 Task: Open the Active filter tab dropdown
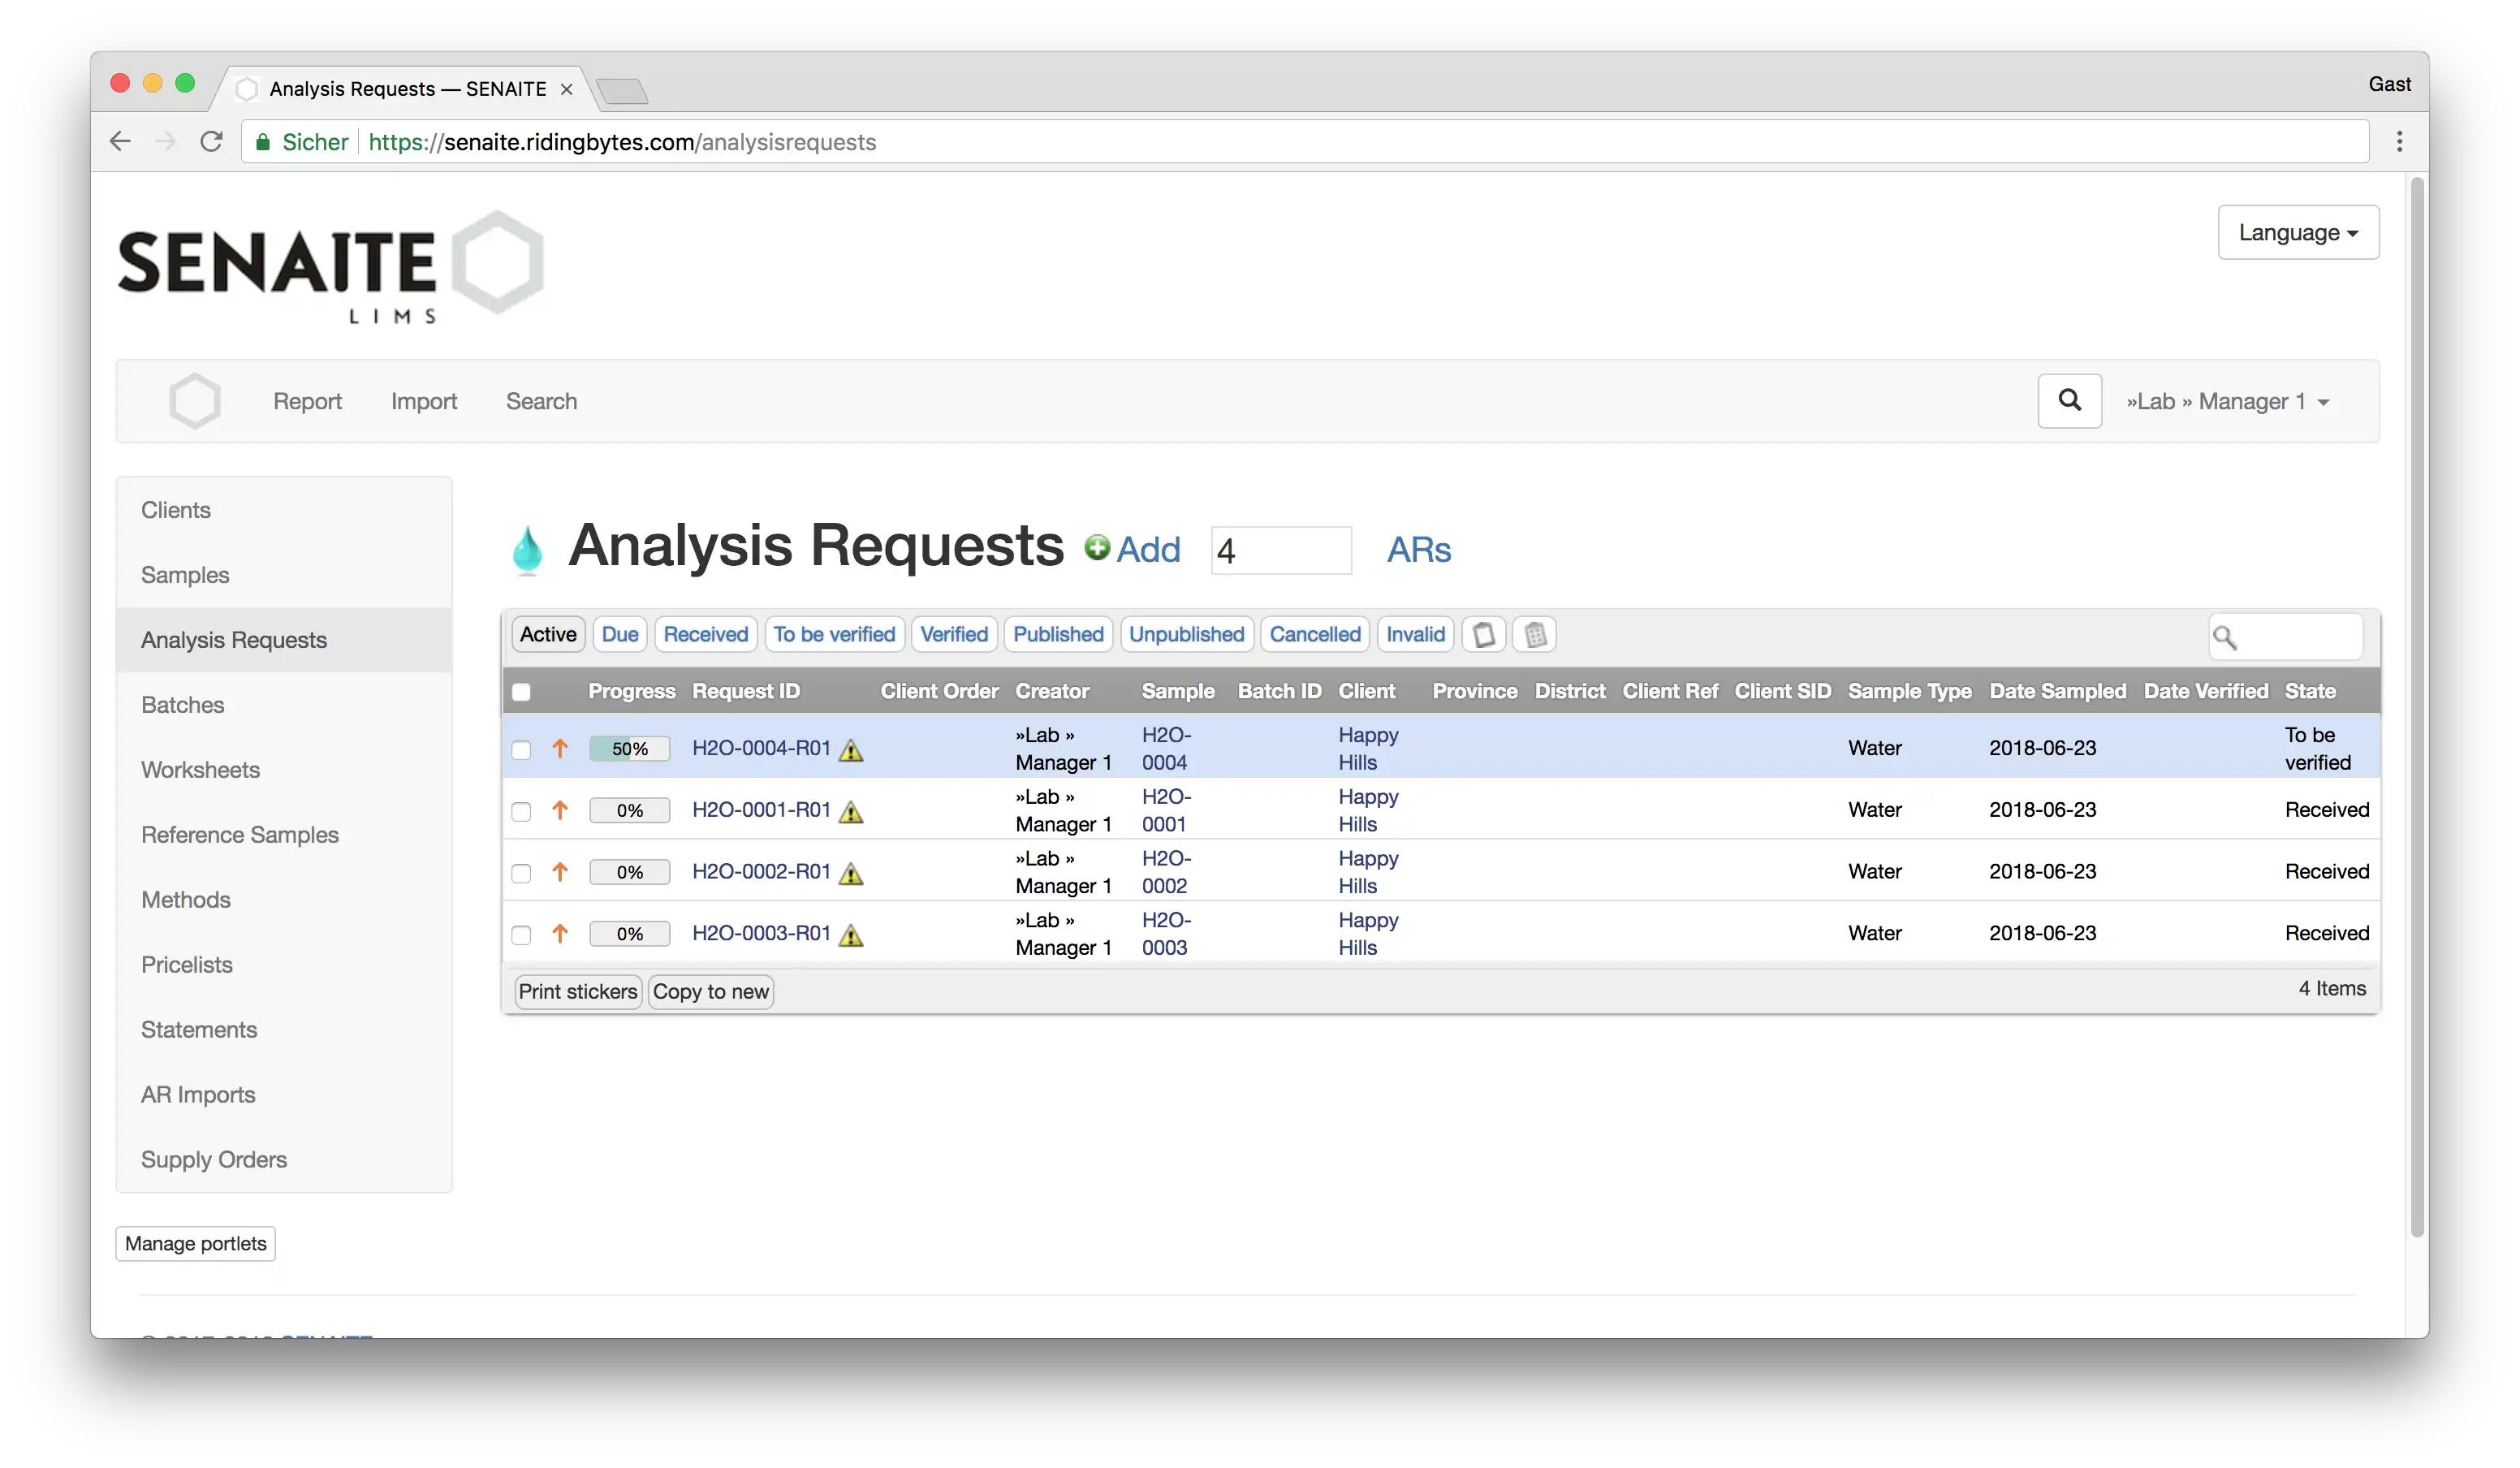pos(547,633)
